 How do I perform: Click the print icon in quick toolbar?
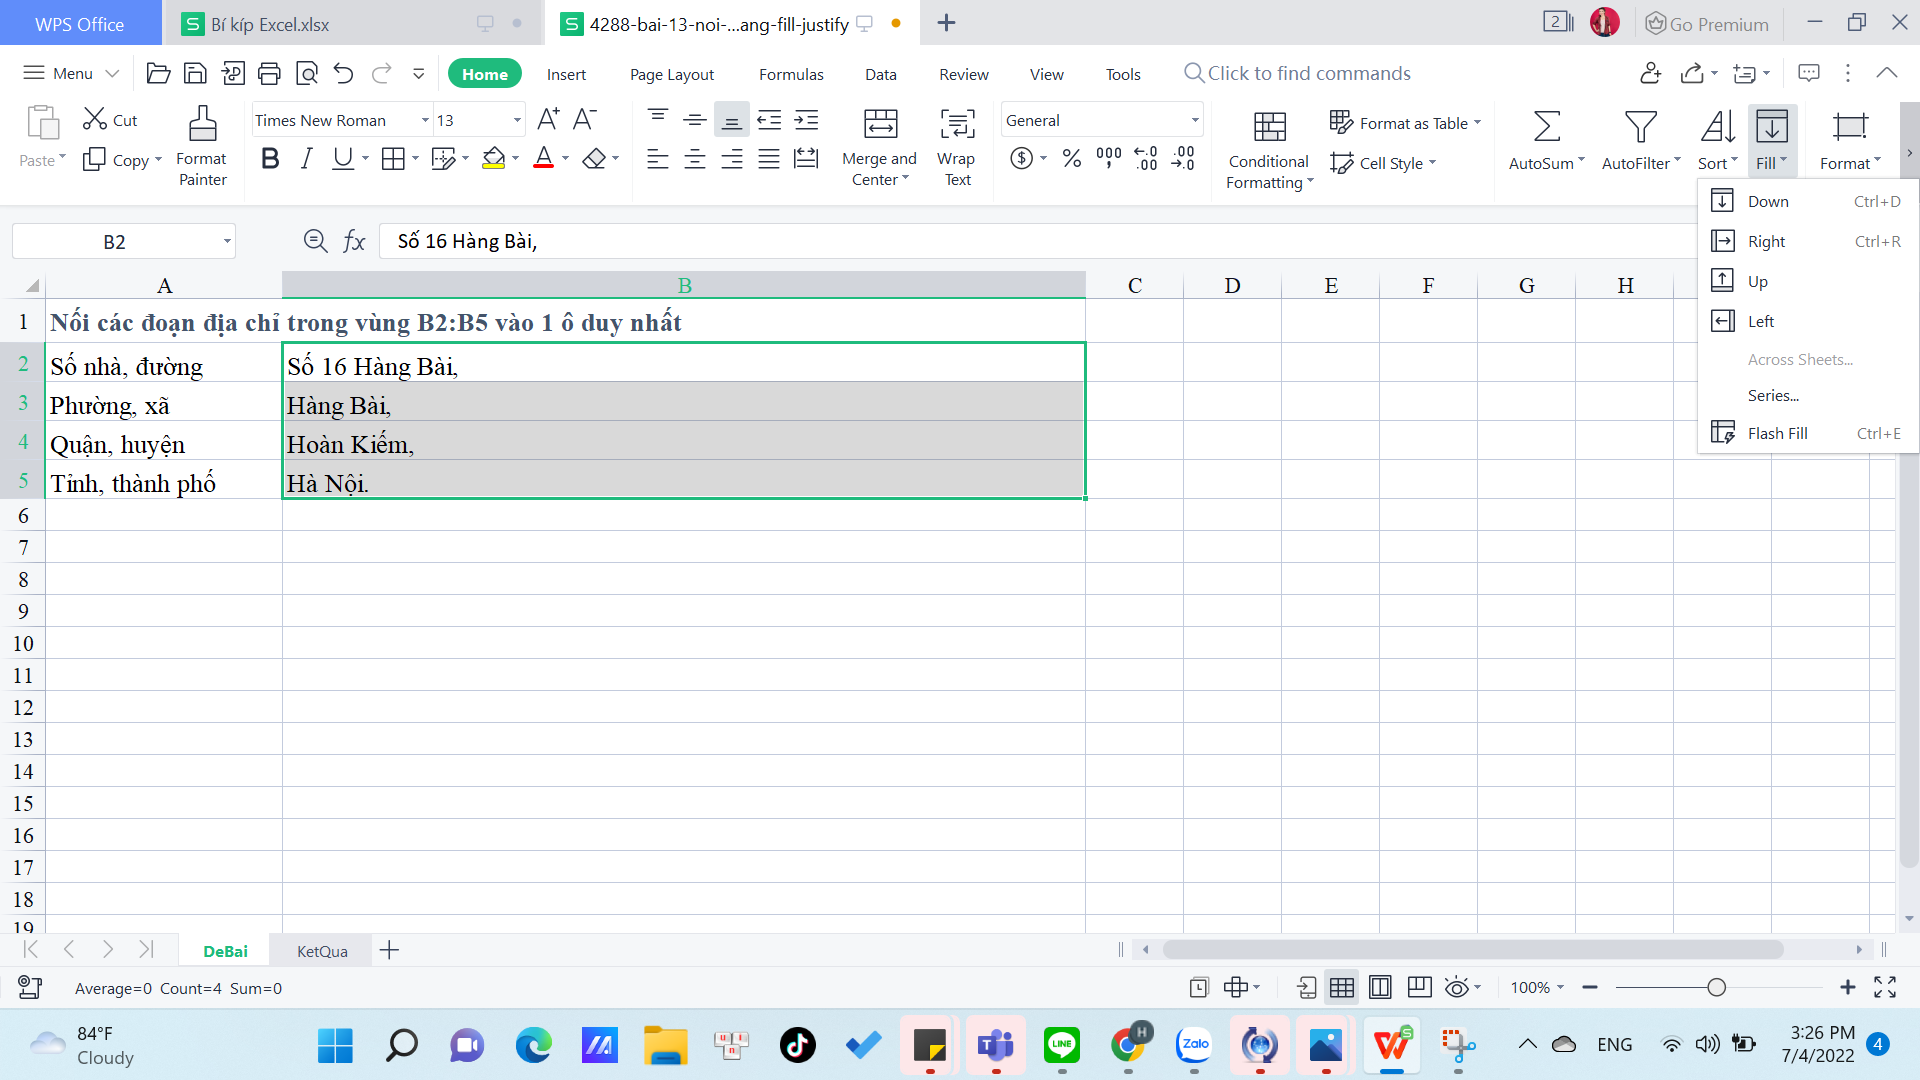click(x=269, y=73)
